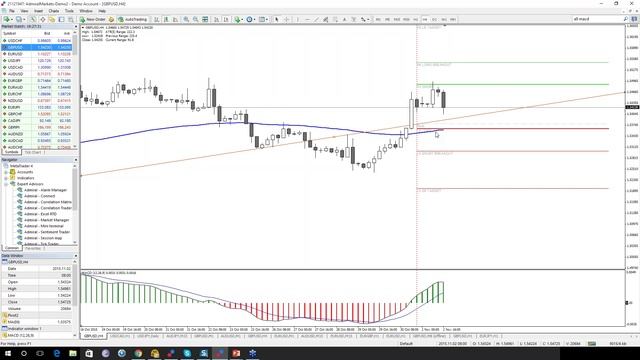
Task: Open the Windows Start menu
Action: [7, 353]
